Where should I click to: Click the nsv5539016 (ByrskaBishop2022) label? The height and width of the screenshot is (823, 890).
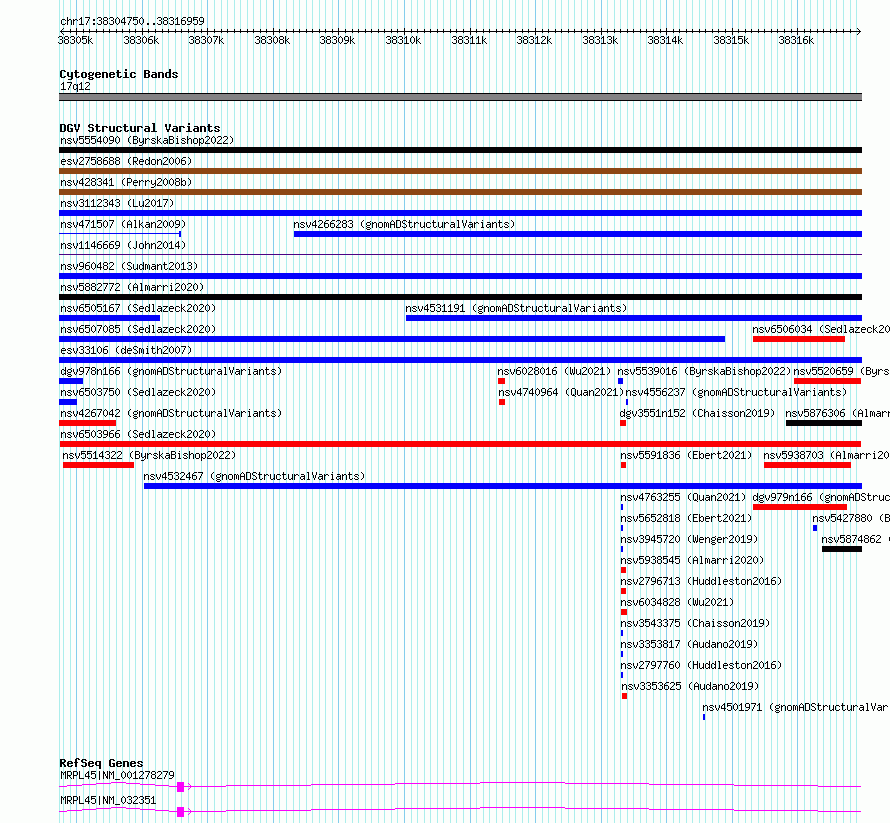pos(704,371)
